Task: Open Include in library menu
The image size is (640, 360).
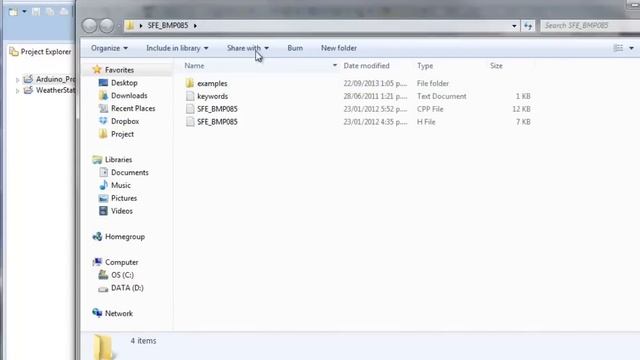Action: 177,48
